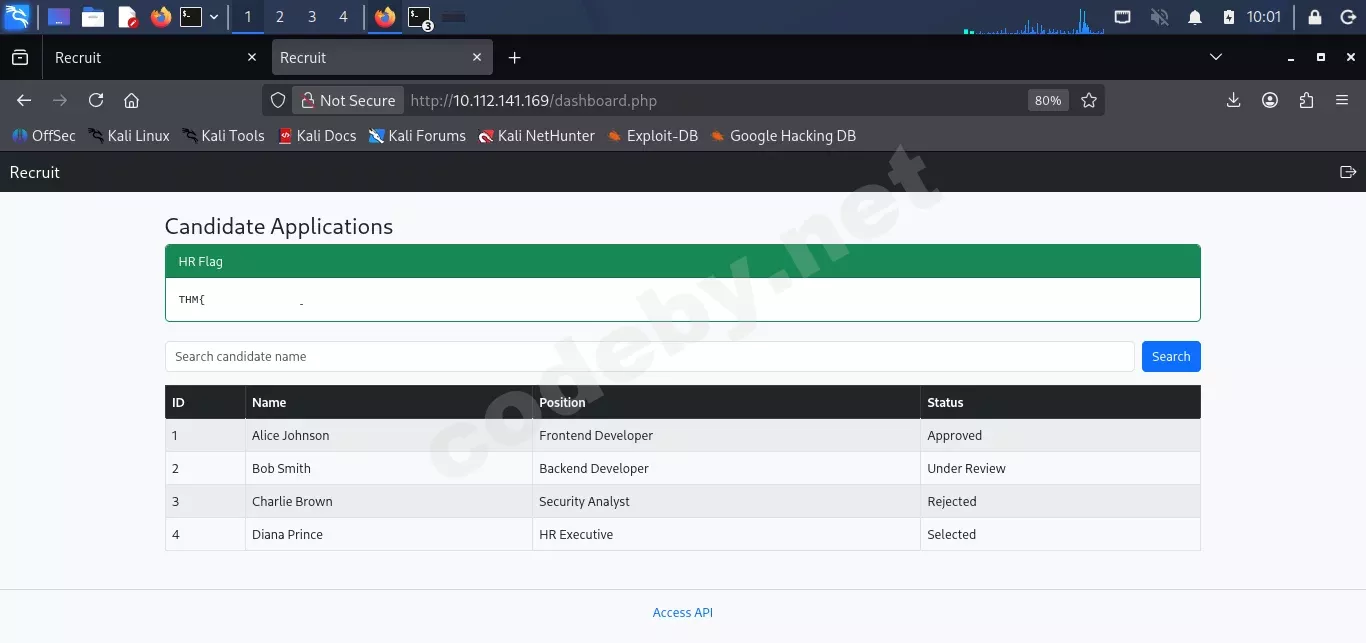This screenshot has width=1366, height=643.
Task: Click the tracking protection shield icon
Action: coord(279,100)
